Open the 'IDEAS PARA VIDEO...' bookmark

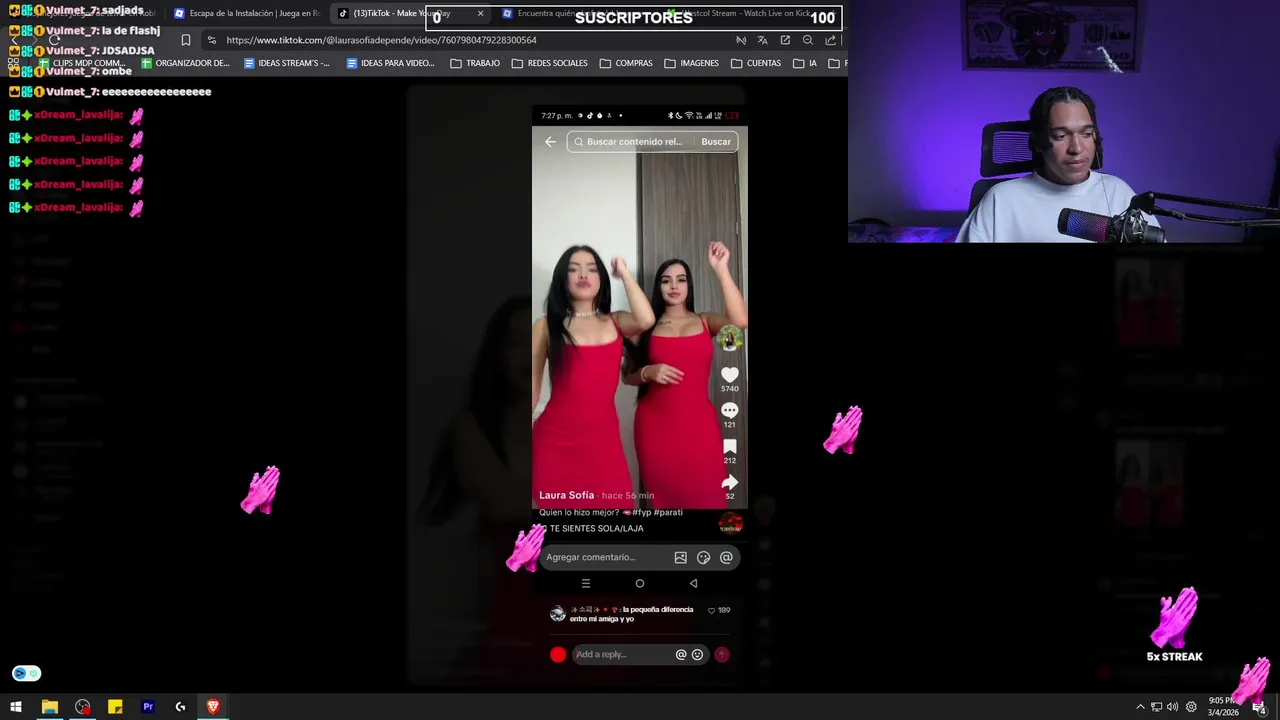point(390,63)
